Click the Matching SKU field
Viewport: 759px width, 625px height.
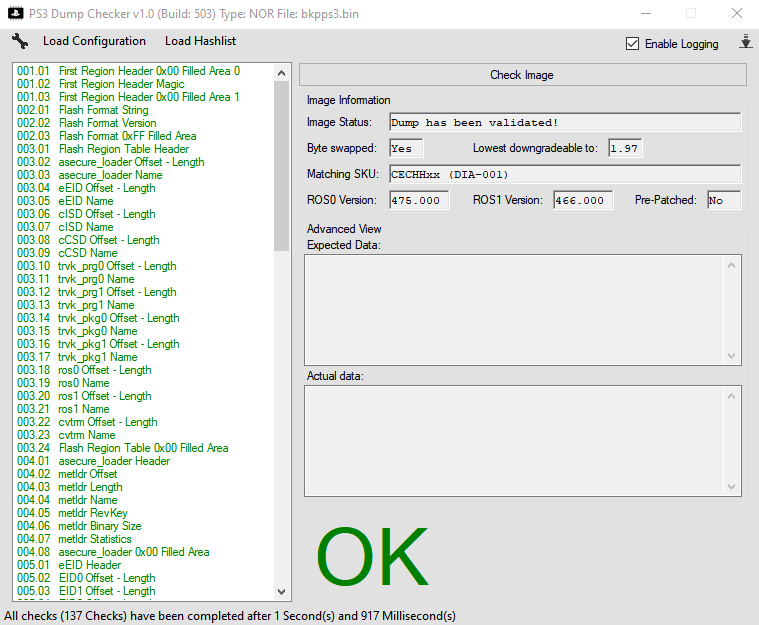pyautogui.click(x=565, y=174)
